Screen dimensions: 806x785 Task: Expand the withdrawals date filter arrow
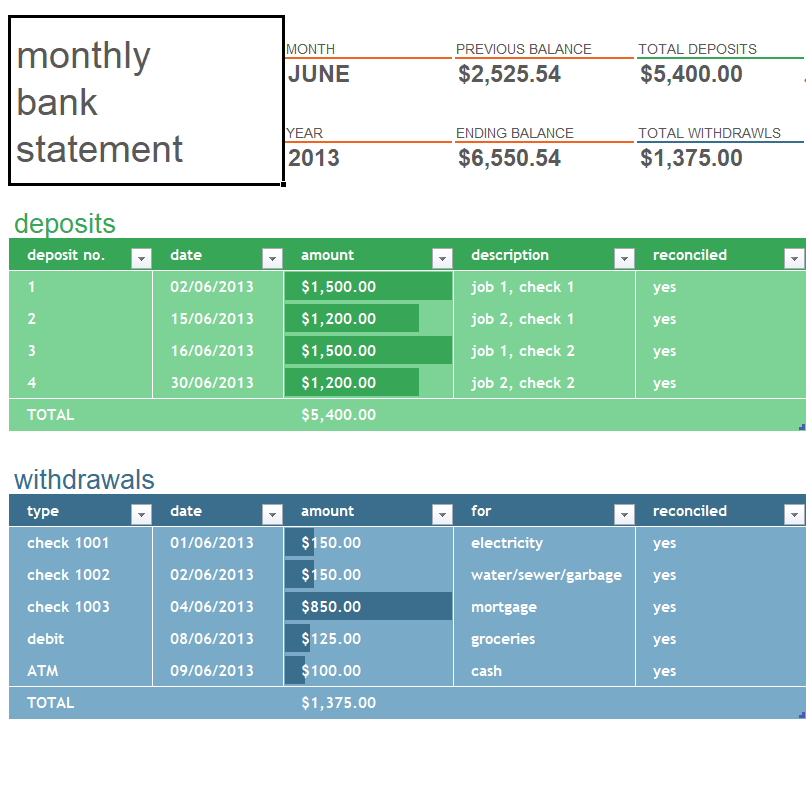272,515
